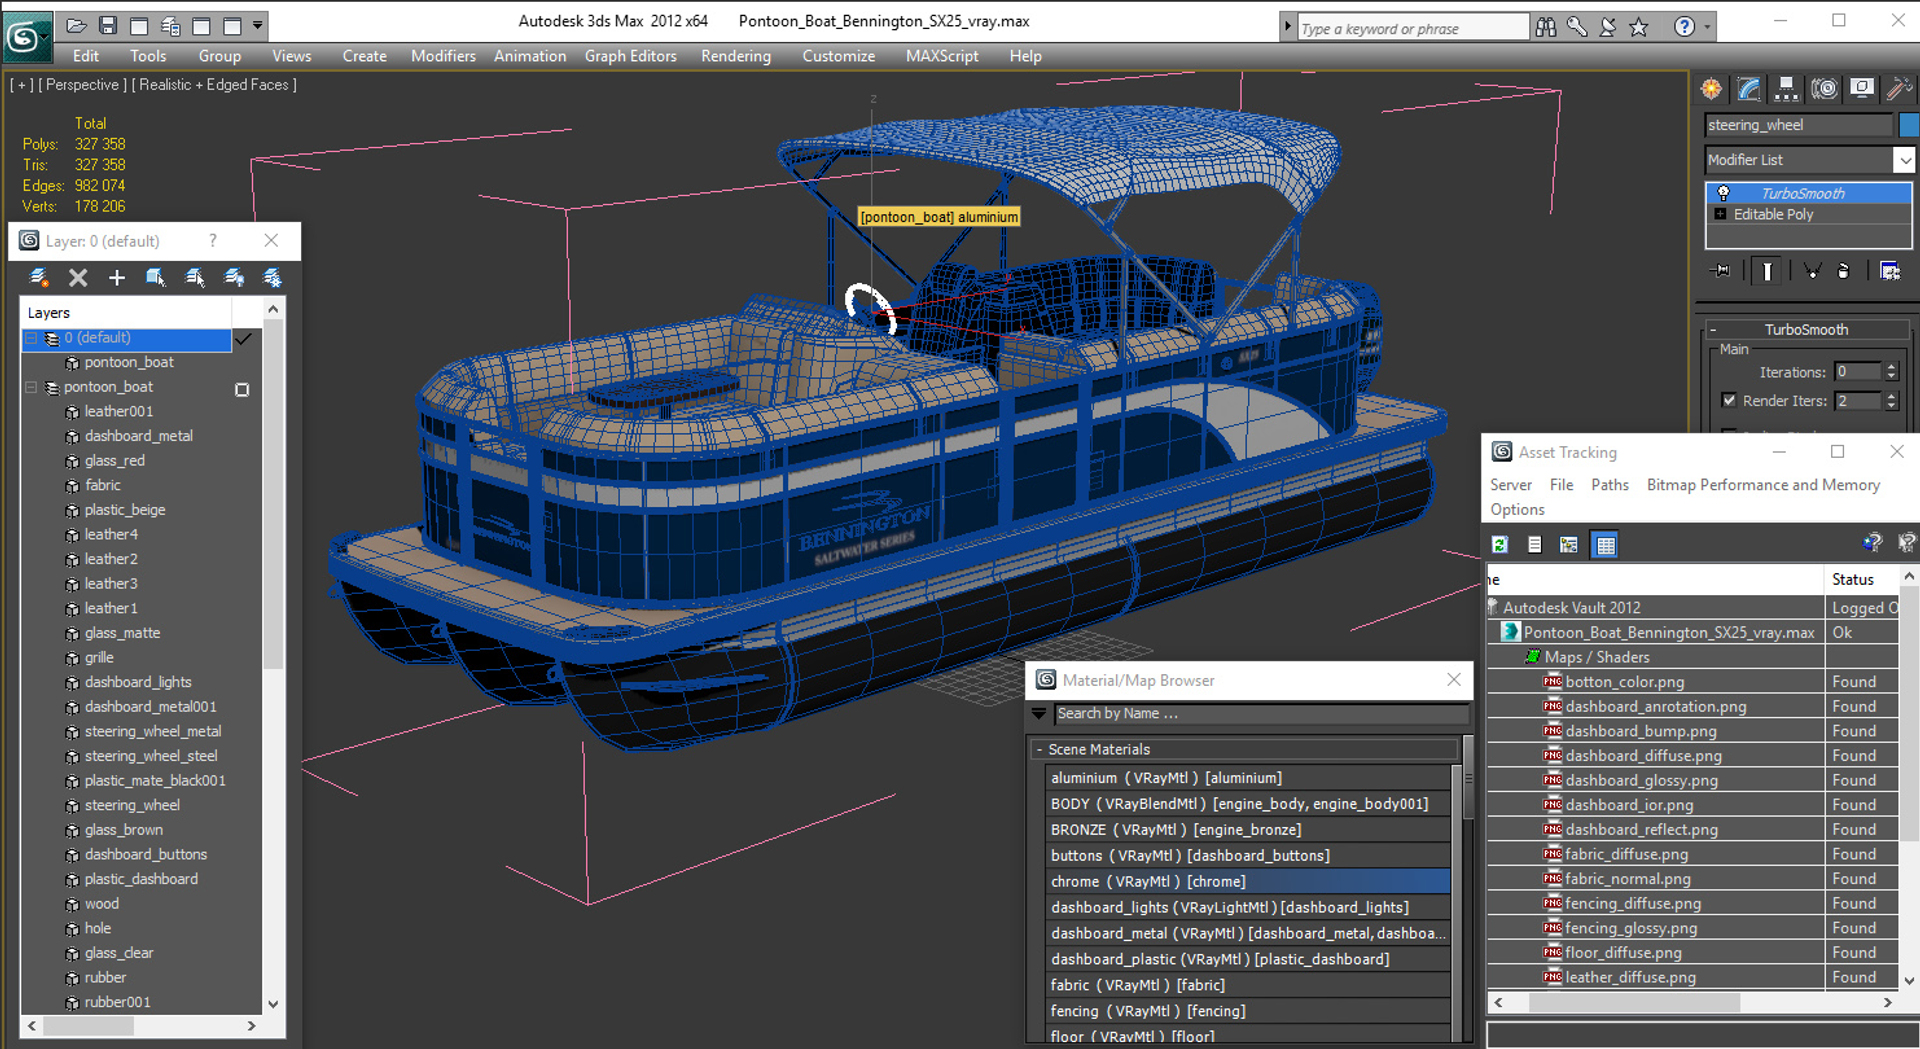This screenshot has width=1920, height=1049.
Task: Open the Modifiers menu
Action: (443, 56)
